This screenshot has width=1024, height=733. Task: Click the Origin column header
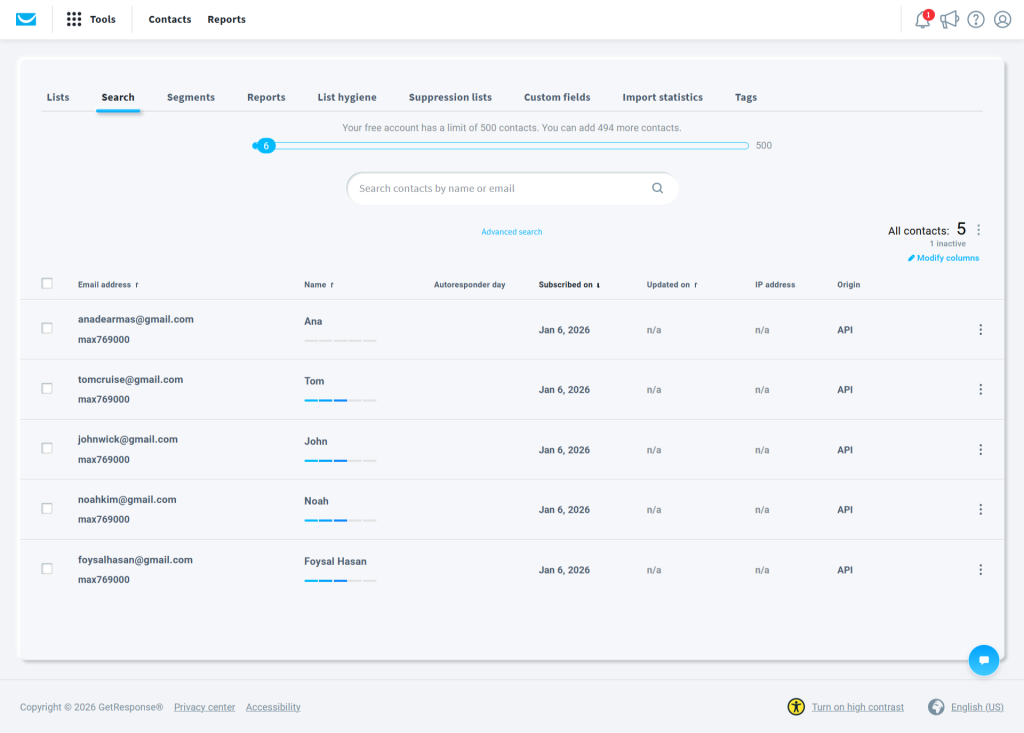(x=848, y=285)
